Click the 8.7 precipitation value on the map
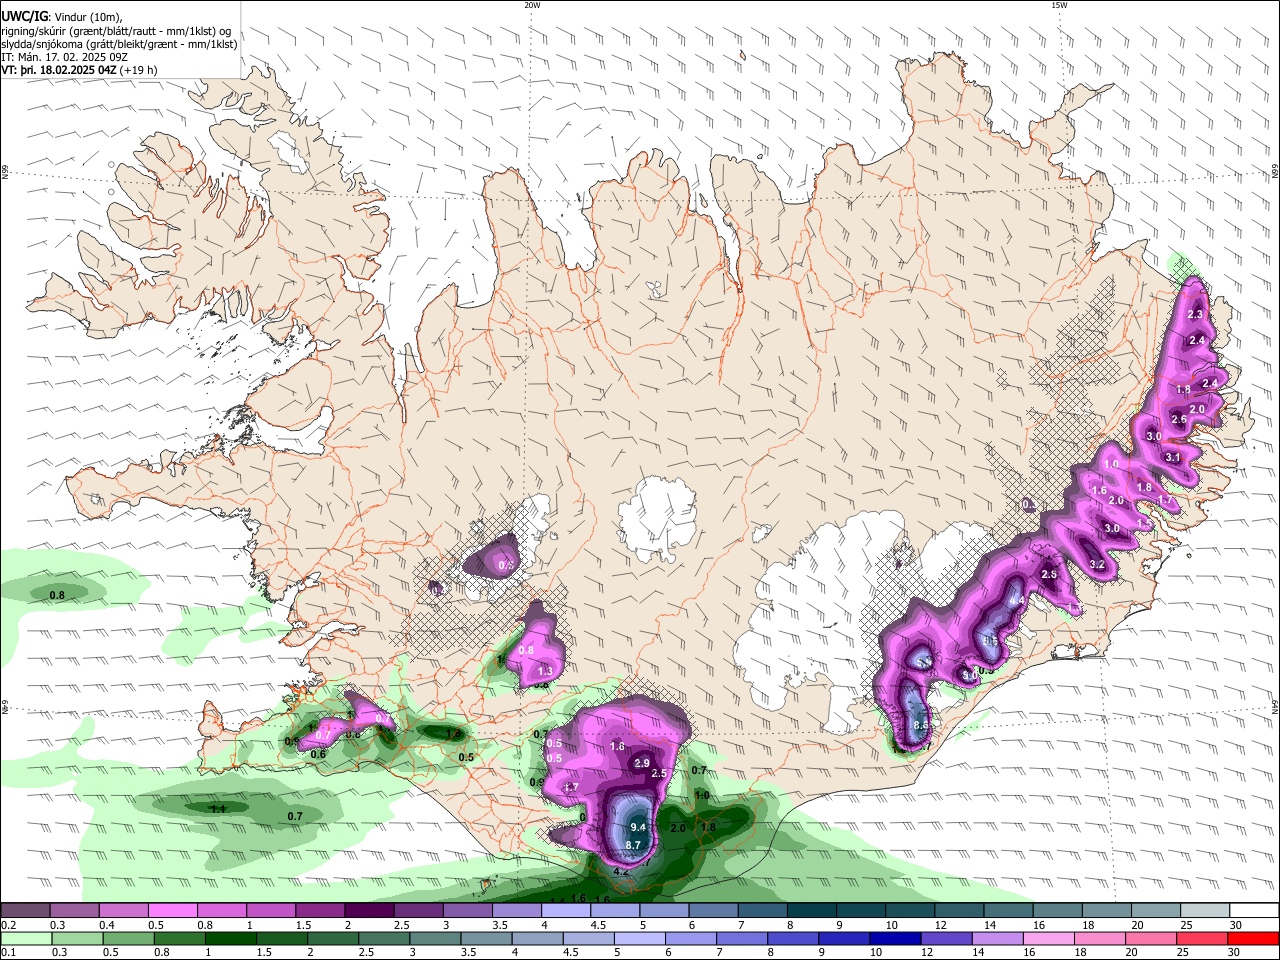This screenshot has height=960, width=1280. coord(632,846)
